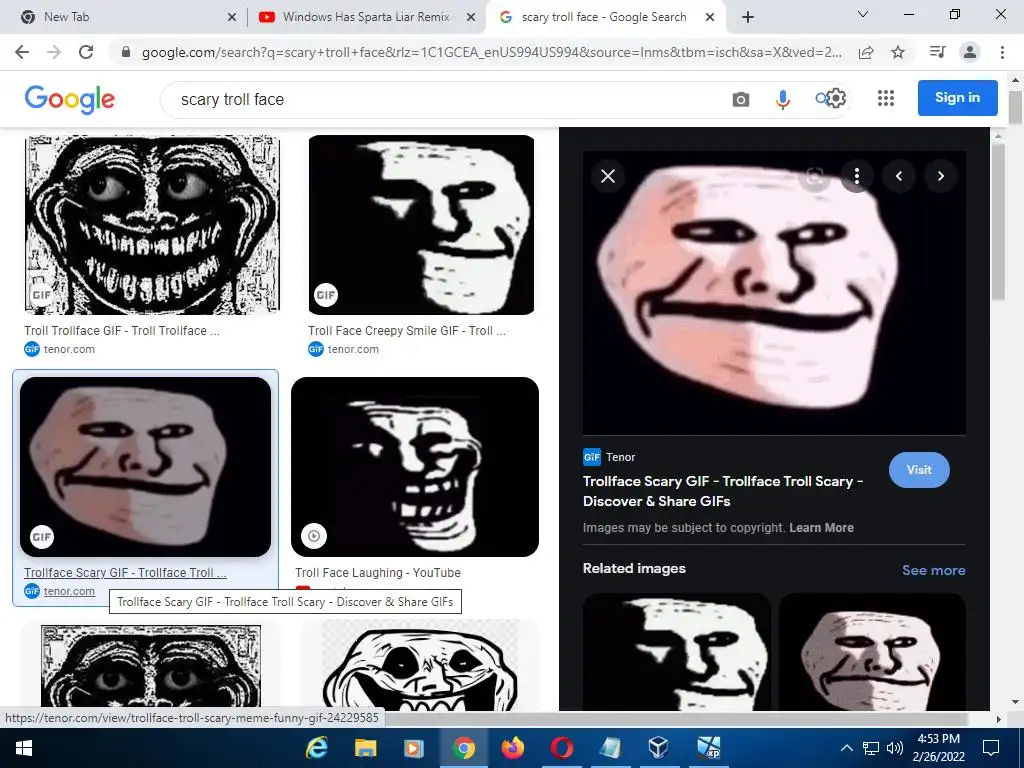Open Opera from the taskbar
Viewport: 1024px width, 768px height.
(561, 748)
